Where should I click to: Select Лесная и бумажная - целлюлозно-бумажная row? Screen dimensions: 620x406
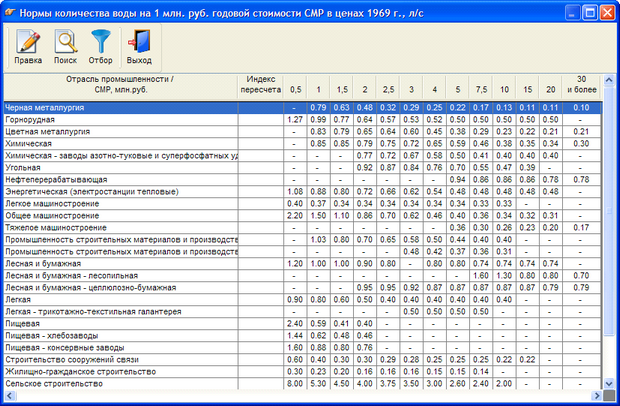point(302,288)
